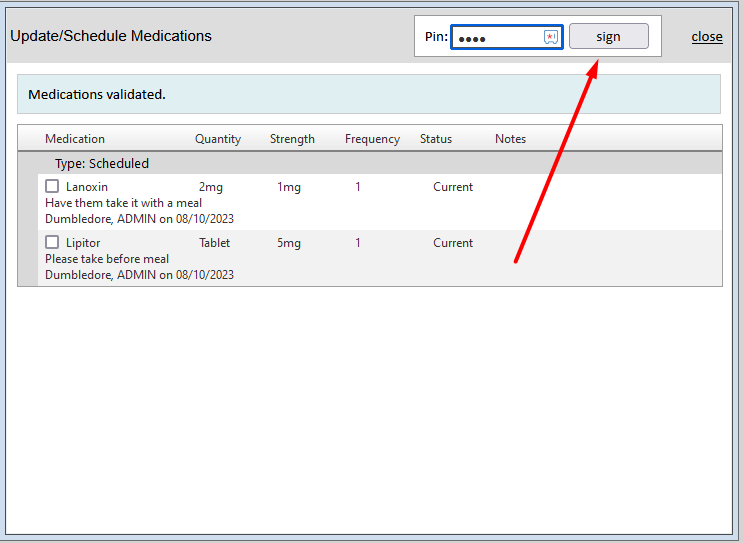Screen dimensions: 744x543
Task: Sort by the Notes column header
Action: (511, 139)
